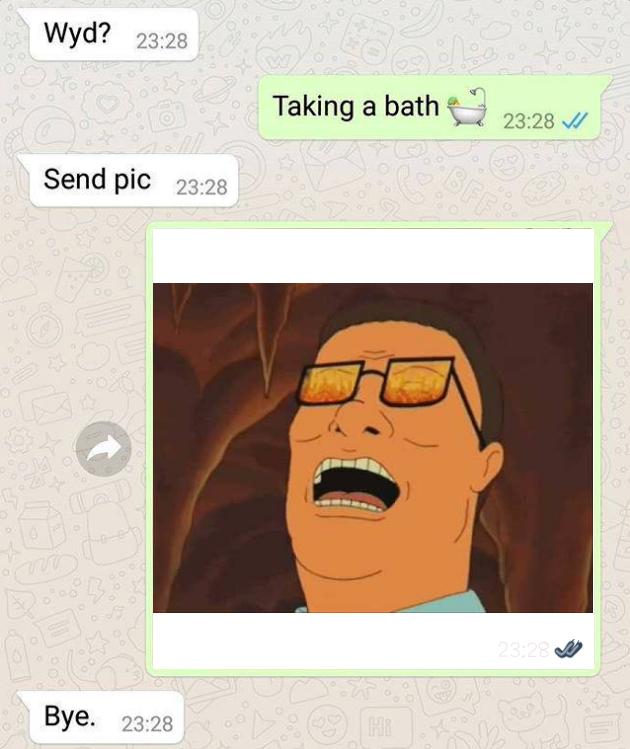Viewport: 630px width, 749px height.
Task: Select the 'Send pic' message bubble
Action: click(133, 181)
